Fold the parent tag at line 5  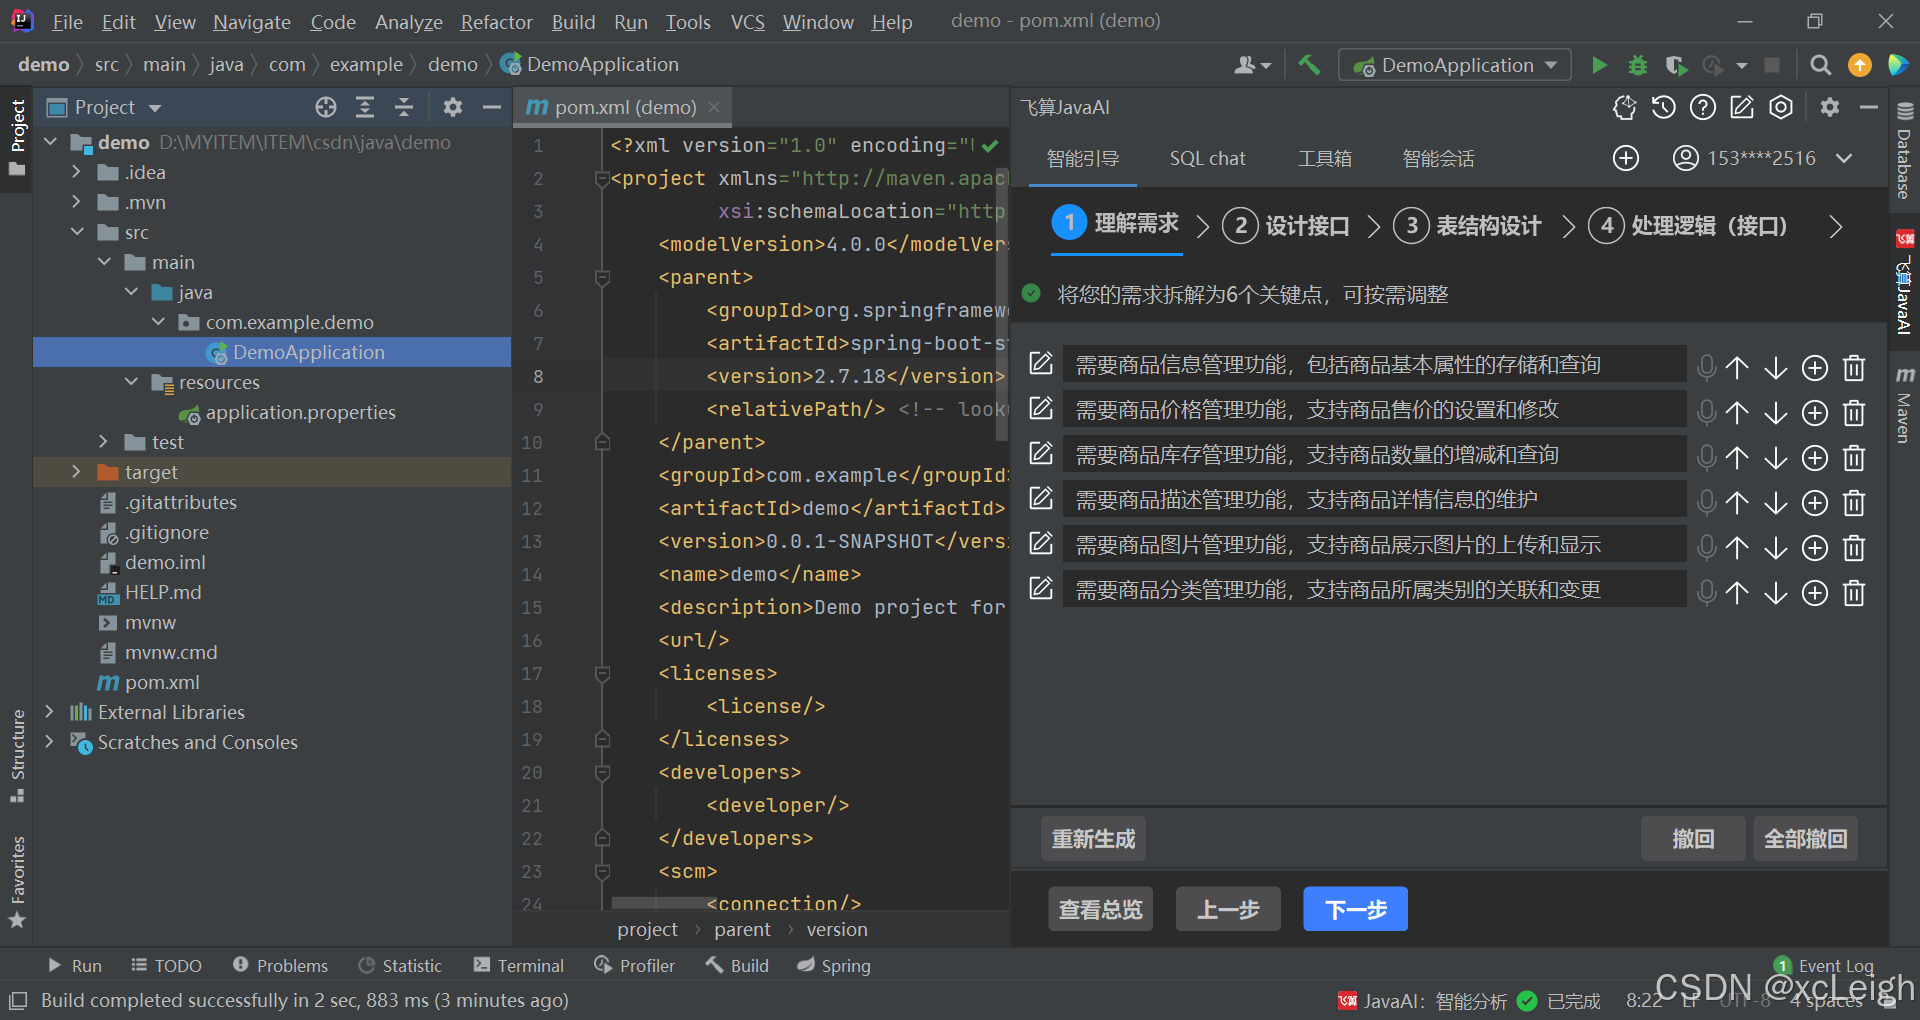[x=602, y=277]
